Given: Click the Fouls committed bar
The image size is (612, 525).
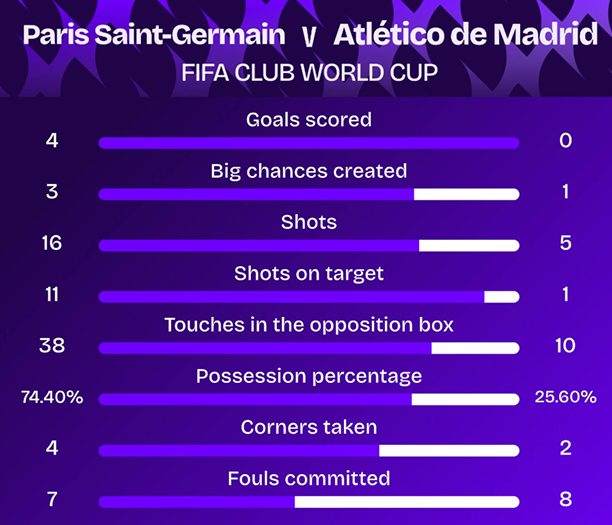Looking at the screenshot, I should [x=309, y=502].
